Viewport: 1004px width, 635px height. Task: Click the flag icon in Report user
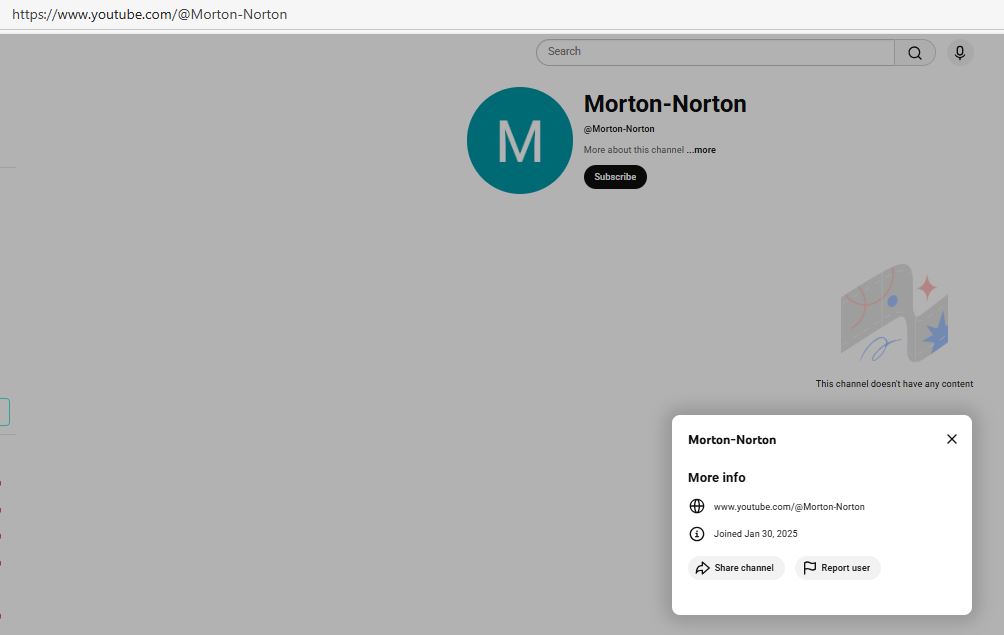click(810, 568)
